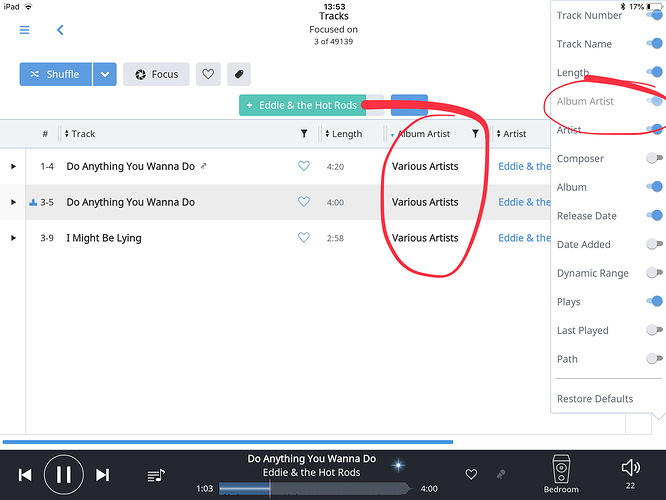Enable the Path column switch
This screenshot has height=500, width=666.
655,359
